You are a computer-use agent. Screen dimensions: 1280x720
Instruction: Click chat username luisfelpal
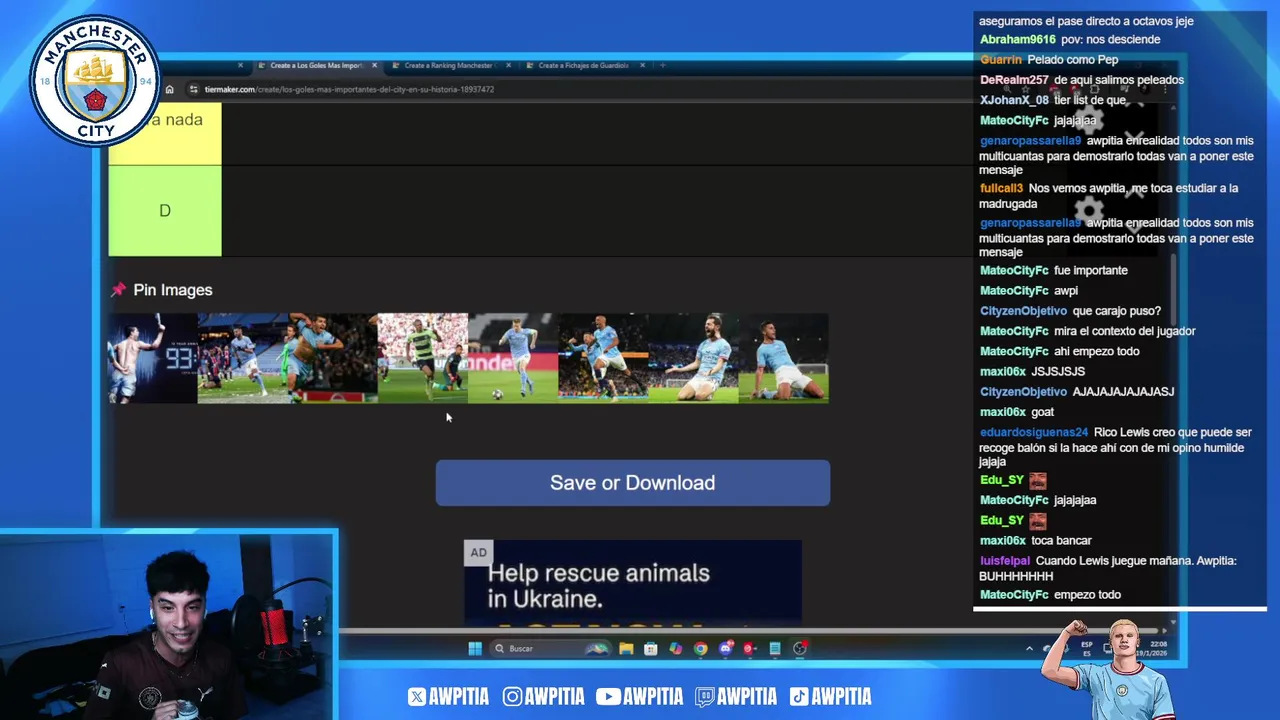click(x=1004, y=561)
